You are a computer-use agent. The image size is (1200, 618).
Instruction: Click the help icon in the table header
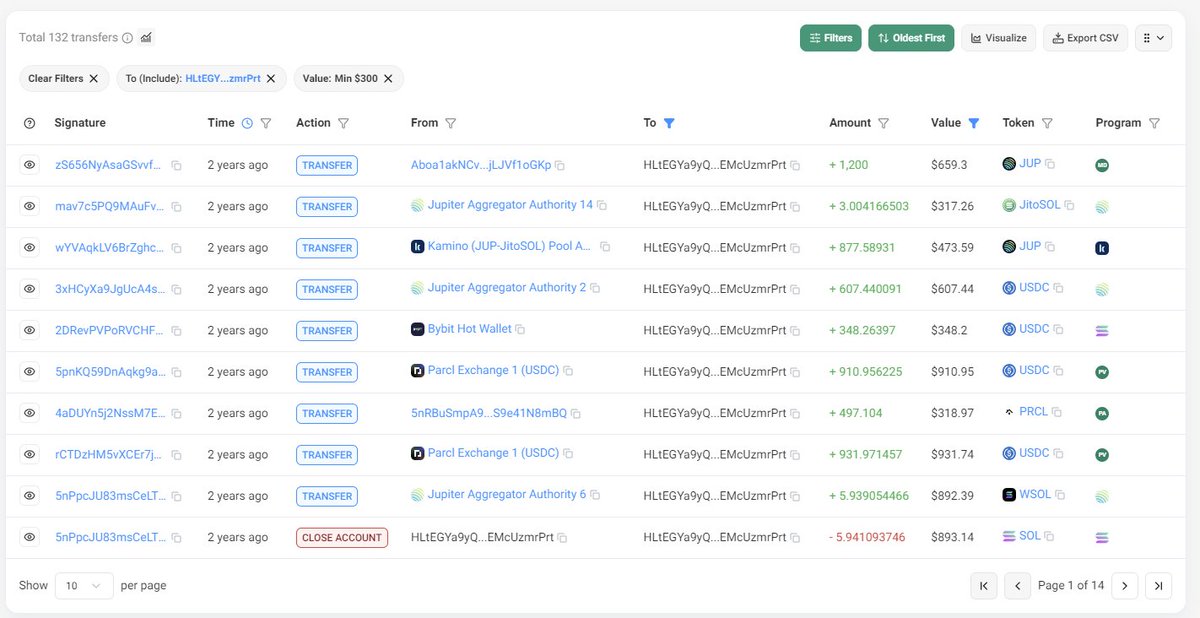pyautogui.click(x=29, y=123)
